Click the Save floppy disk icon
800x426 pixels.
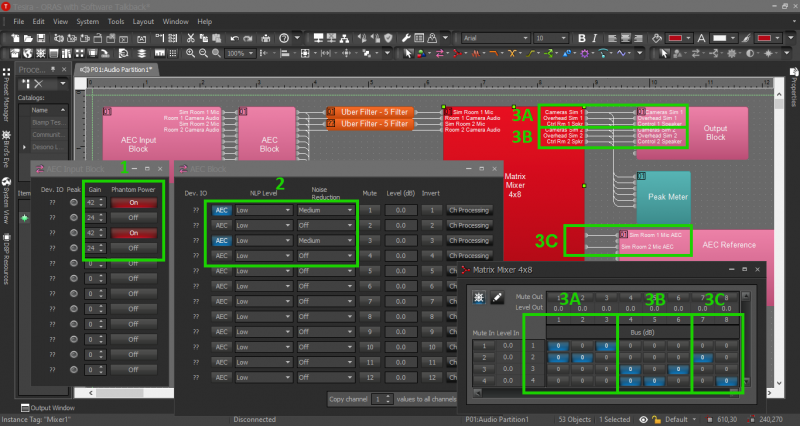tap(41, 38)
